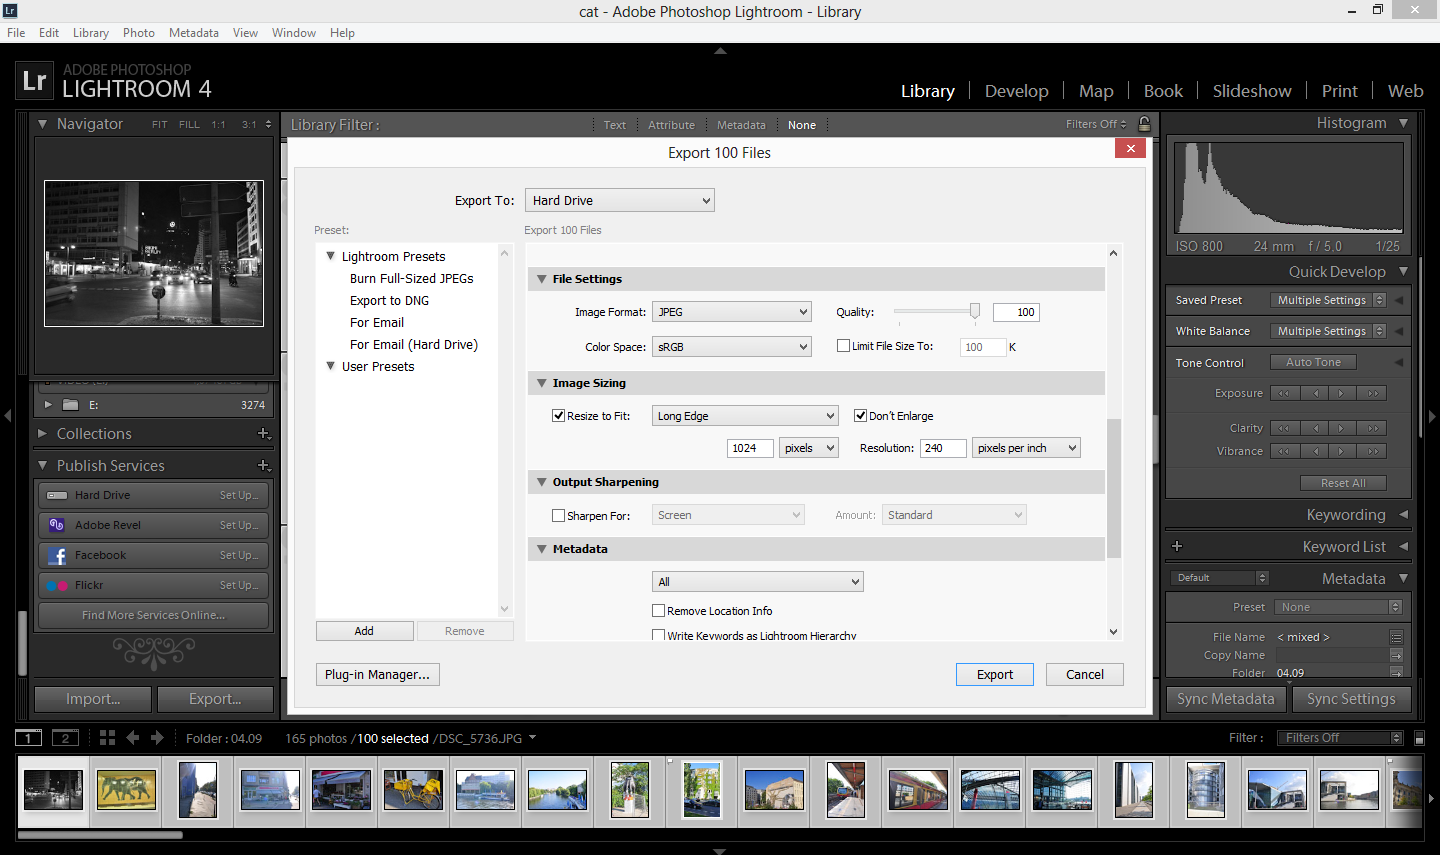The width and height of the screenshot is (1440, 855).
Task: Open the Photo menu
Action: click(138, 33)
